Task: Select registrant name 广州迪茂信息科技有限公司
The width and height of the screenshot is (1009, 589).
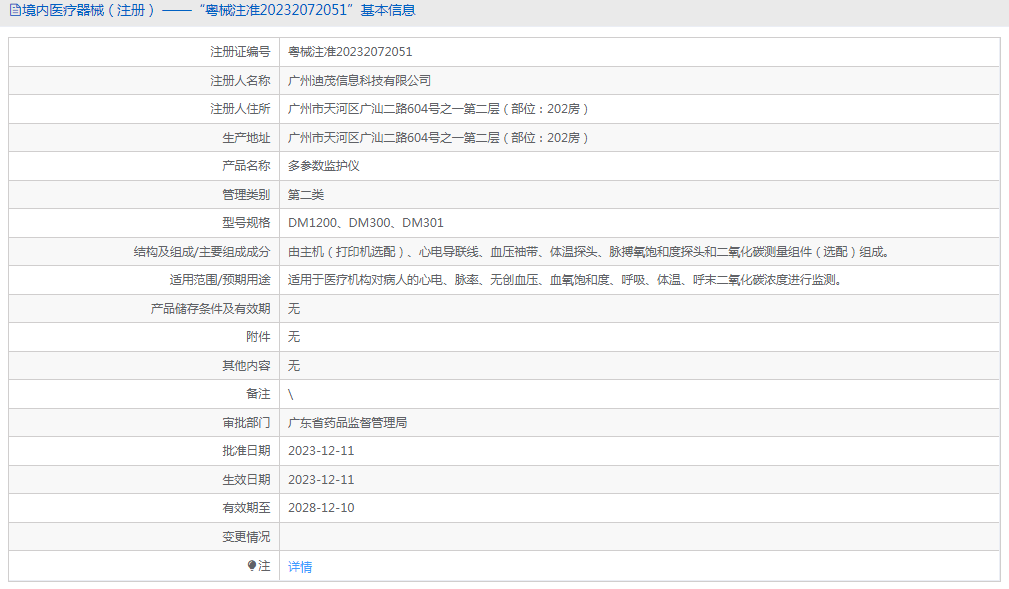Action: point(359,80)
